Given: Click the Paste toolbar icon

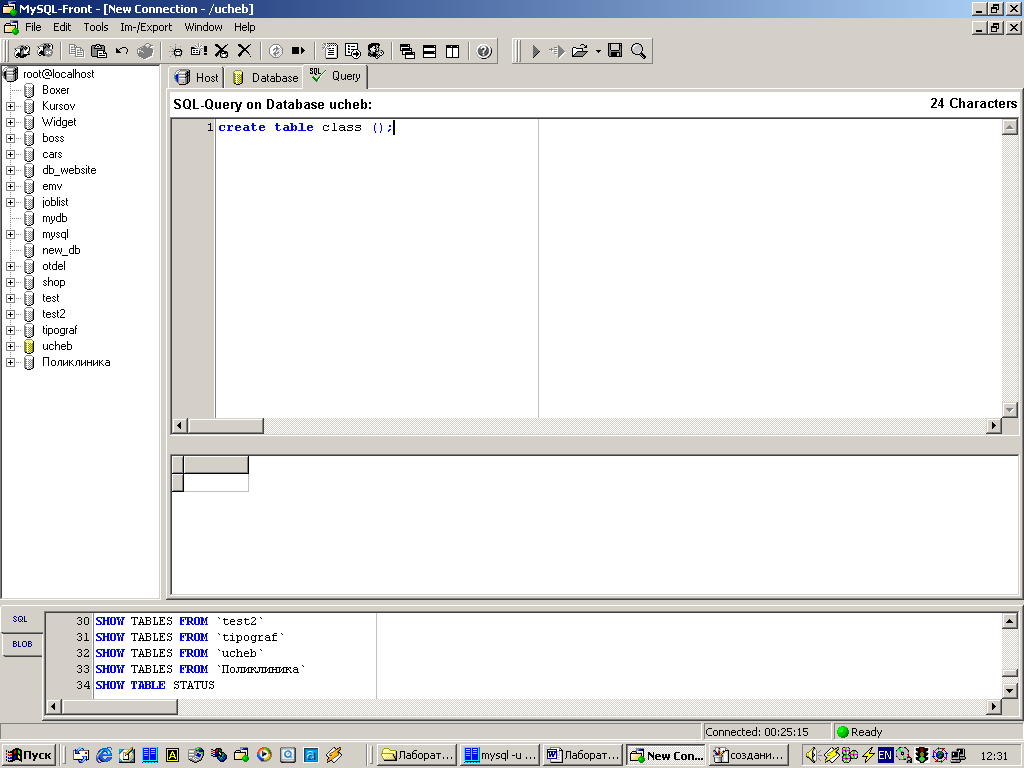Looking at the screenshot, I should pyautogui.click(x=99, y=51).
